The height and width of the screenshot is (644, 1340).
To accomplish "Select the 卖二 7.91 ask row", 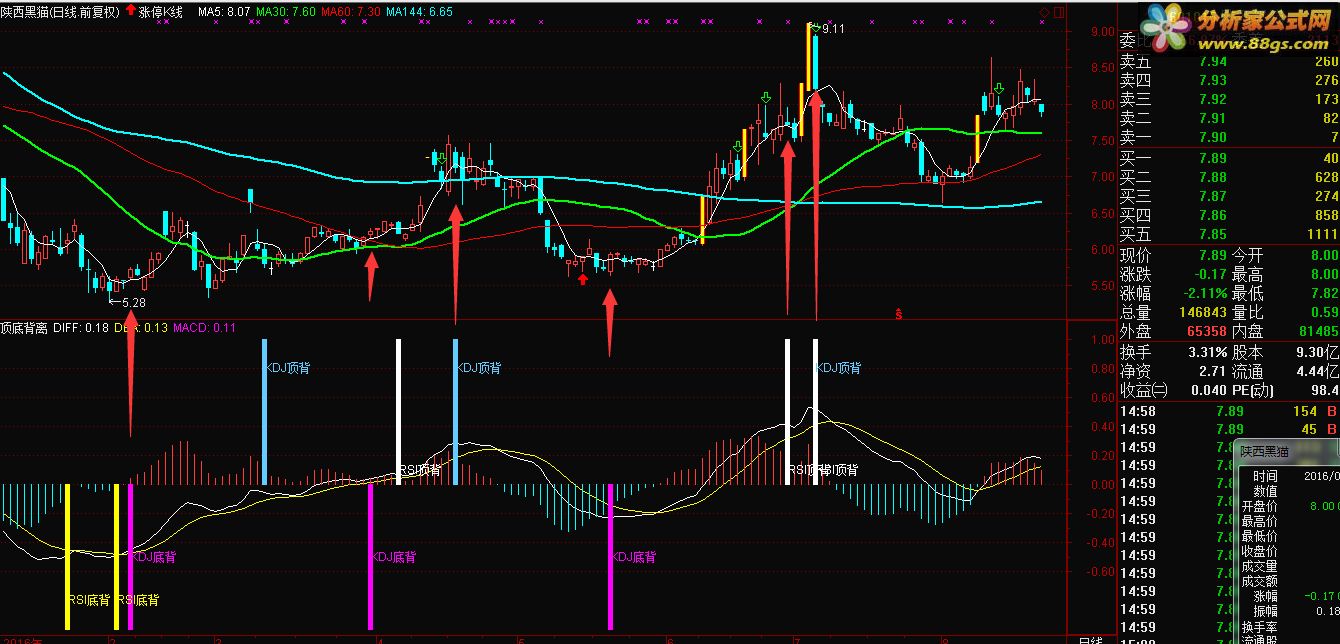I will (x=1228, y=118).
